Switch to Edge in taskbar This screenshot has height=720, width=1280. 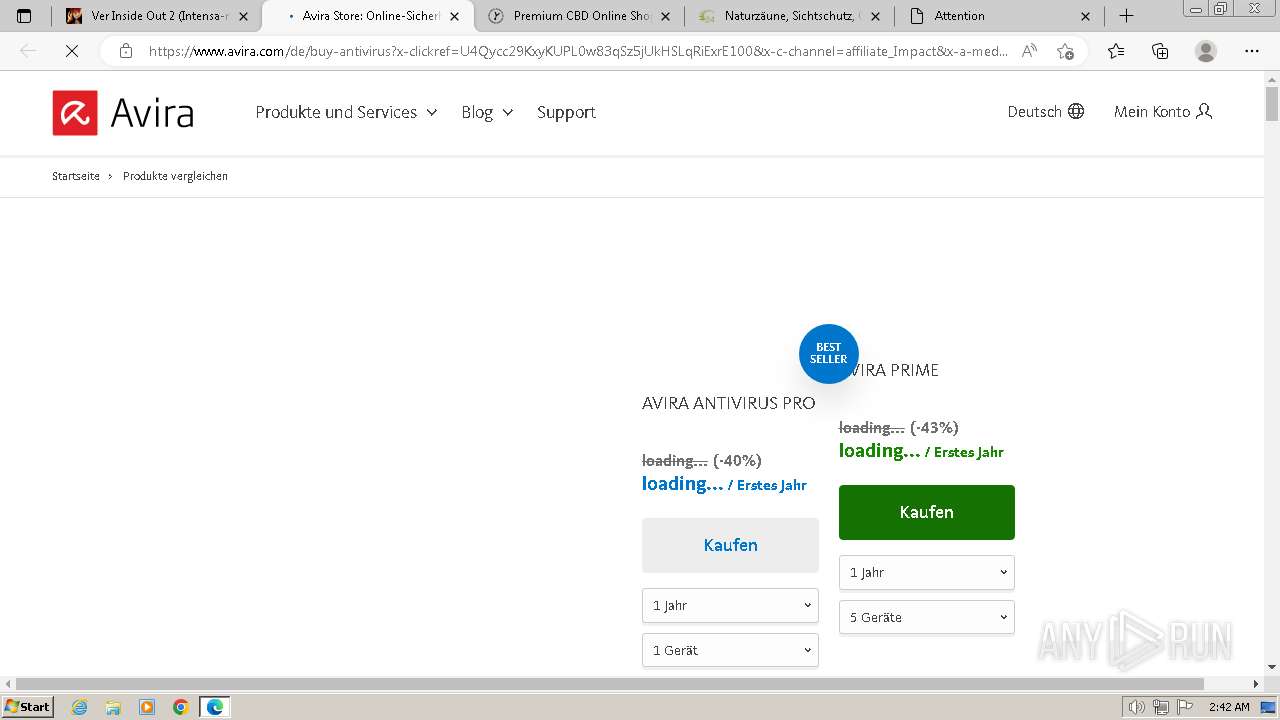215,707
